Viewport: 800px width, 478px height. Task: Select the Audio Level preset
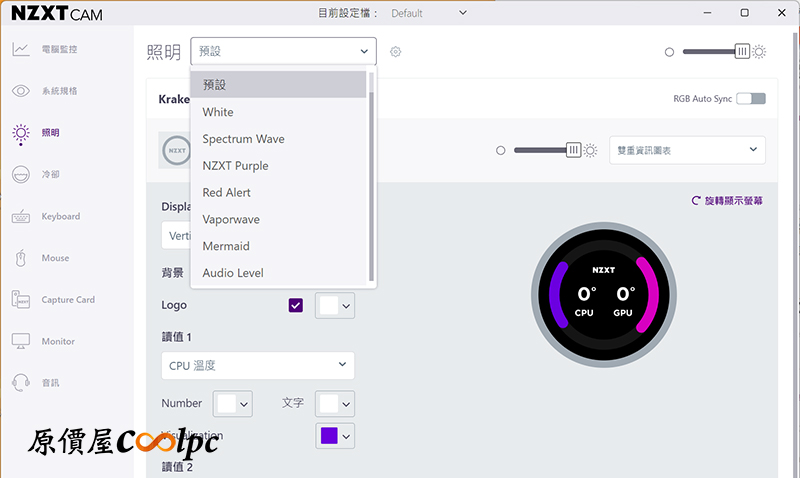278,273
